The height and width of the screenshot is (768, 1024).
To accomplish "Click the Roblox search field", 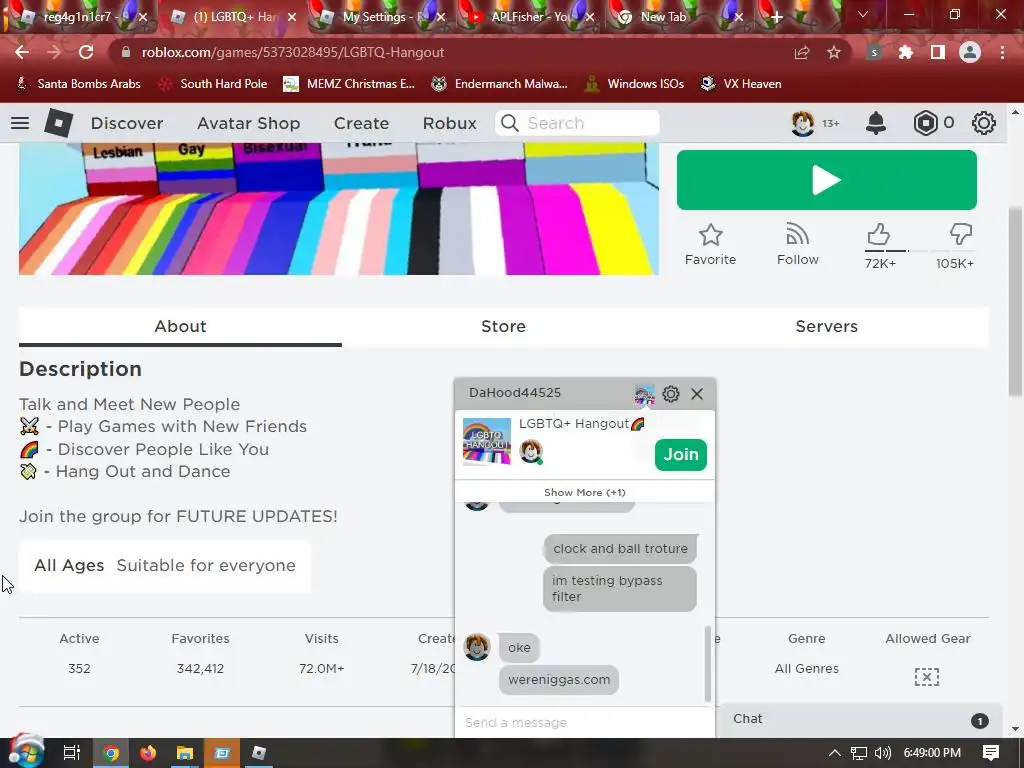I will [577, 123].
